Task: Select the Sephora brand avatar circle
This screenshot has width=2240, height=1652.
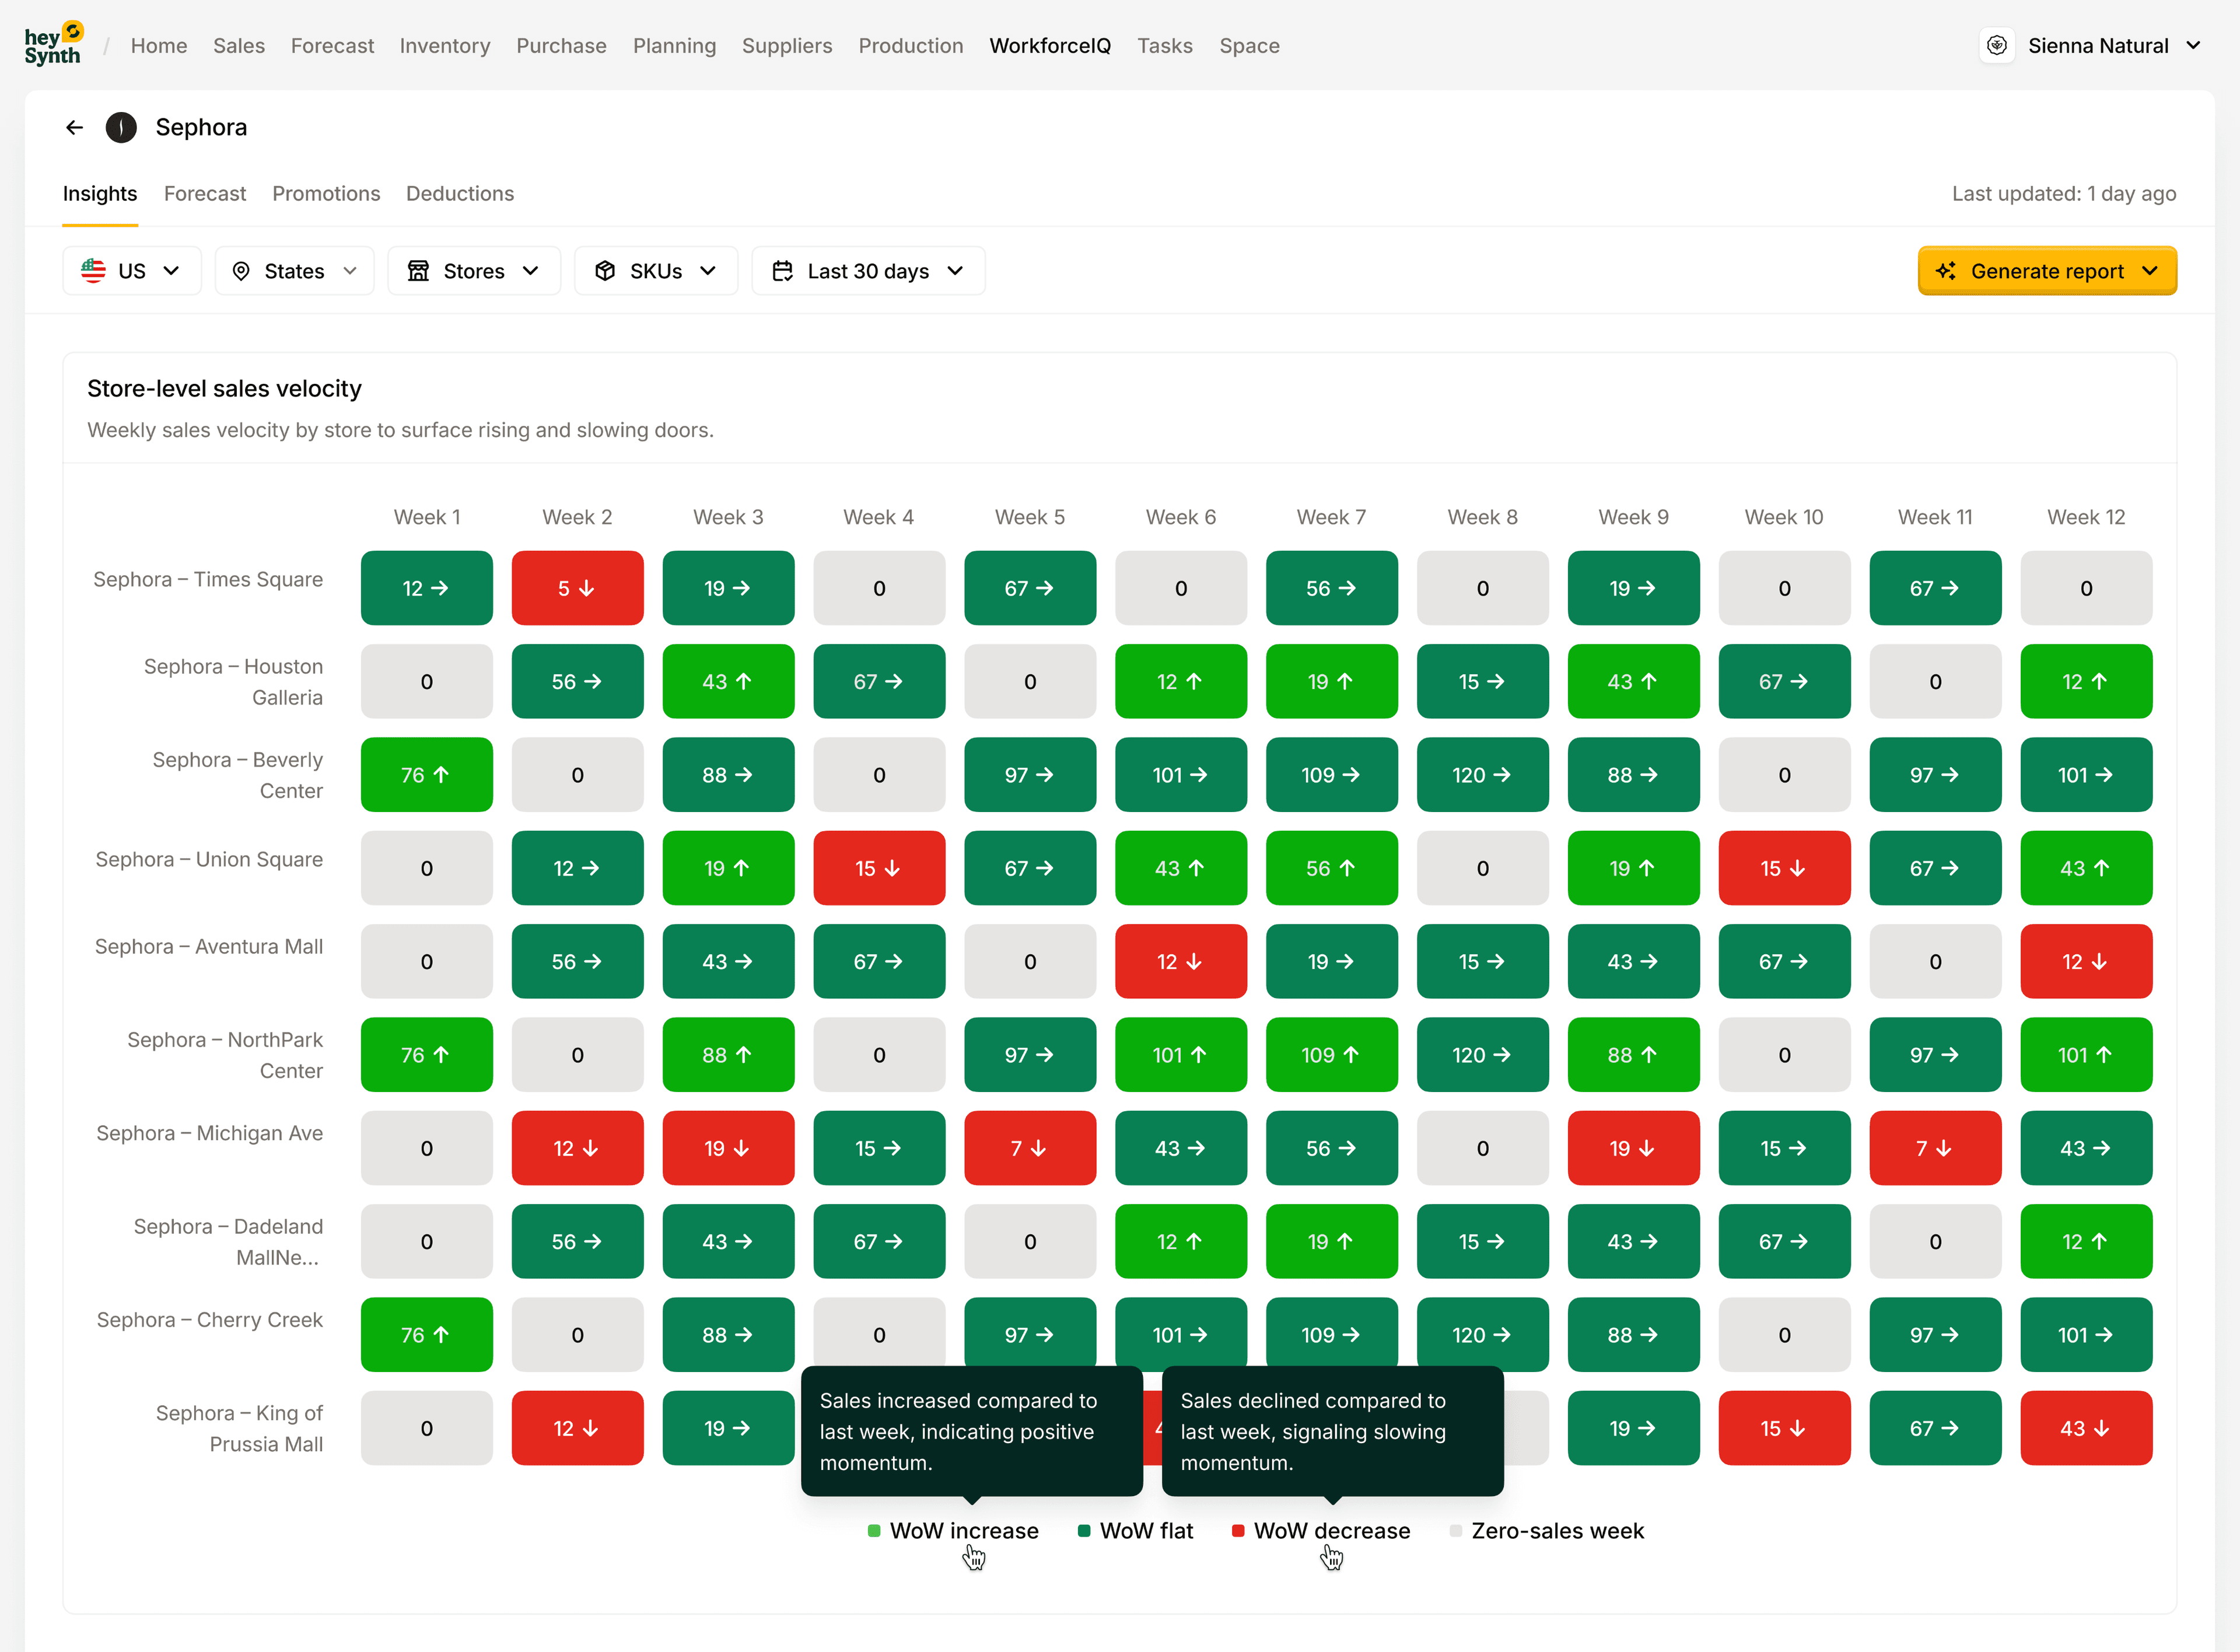Action: (121, 127)
